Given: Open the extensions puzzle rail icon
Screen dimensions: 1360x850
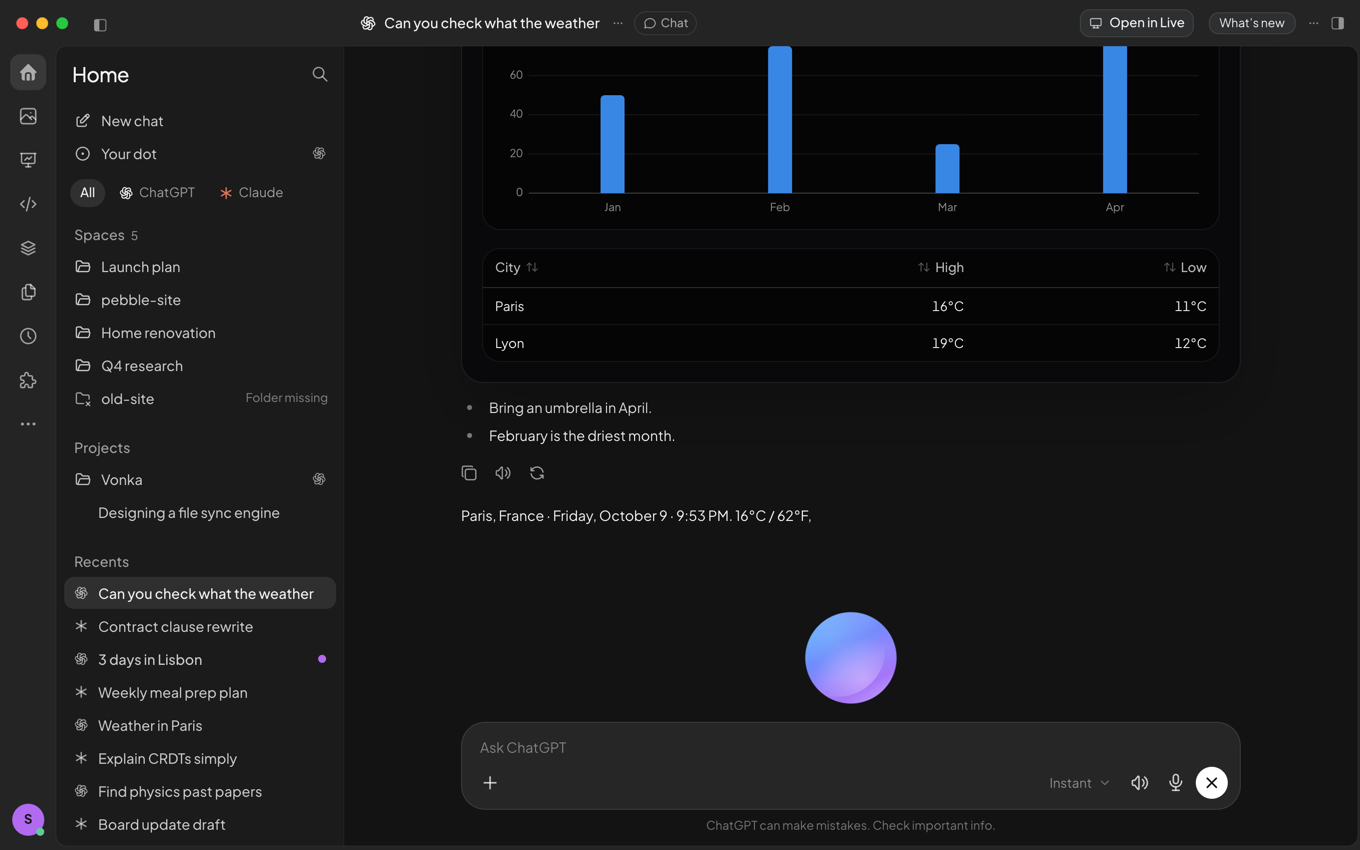Looking at the screenshot, I should pyautogui.click(x=28, y=380).
